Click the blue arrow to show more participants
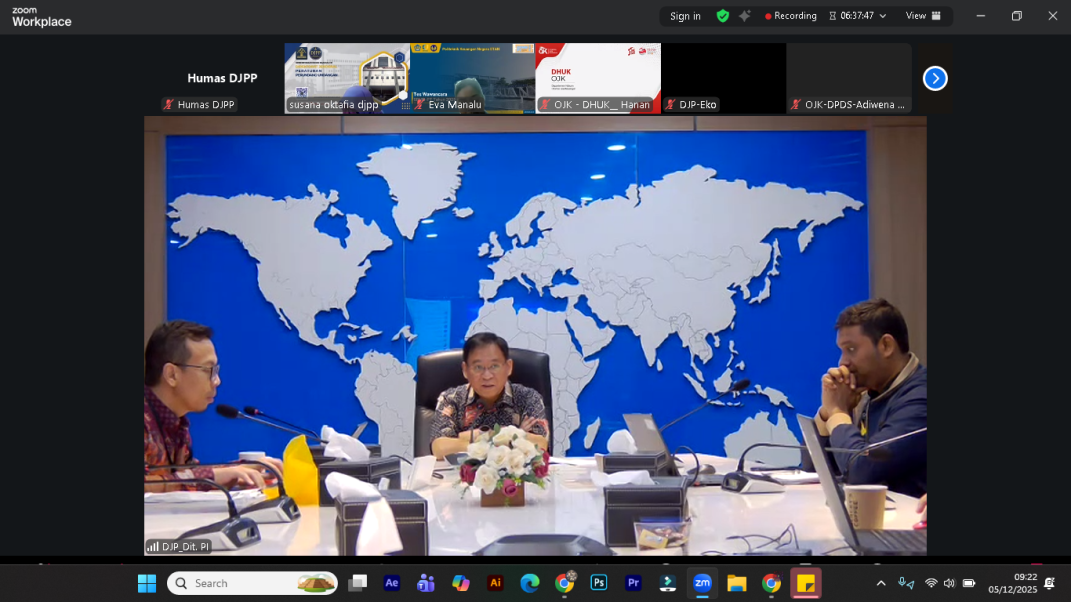This screenshot has height=602, width=1071. point(934,77)
